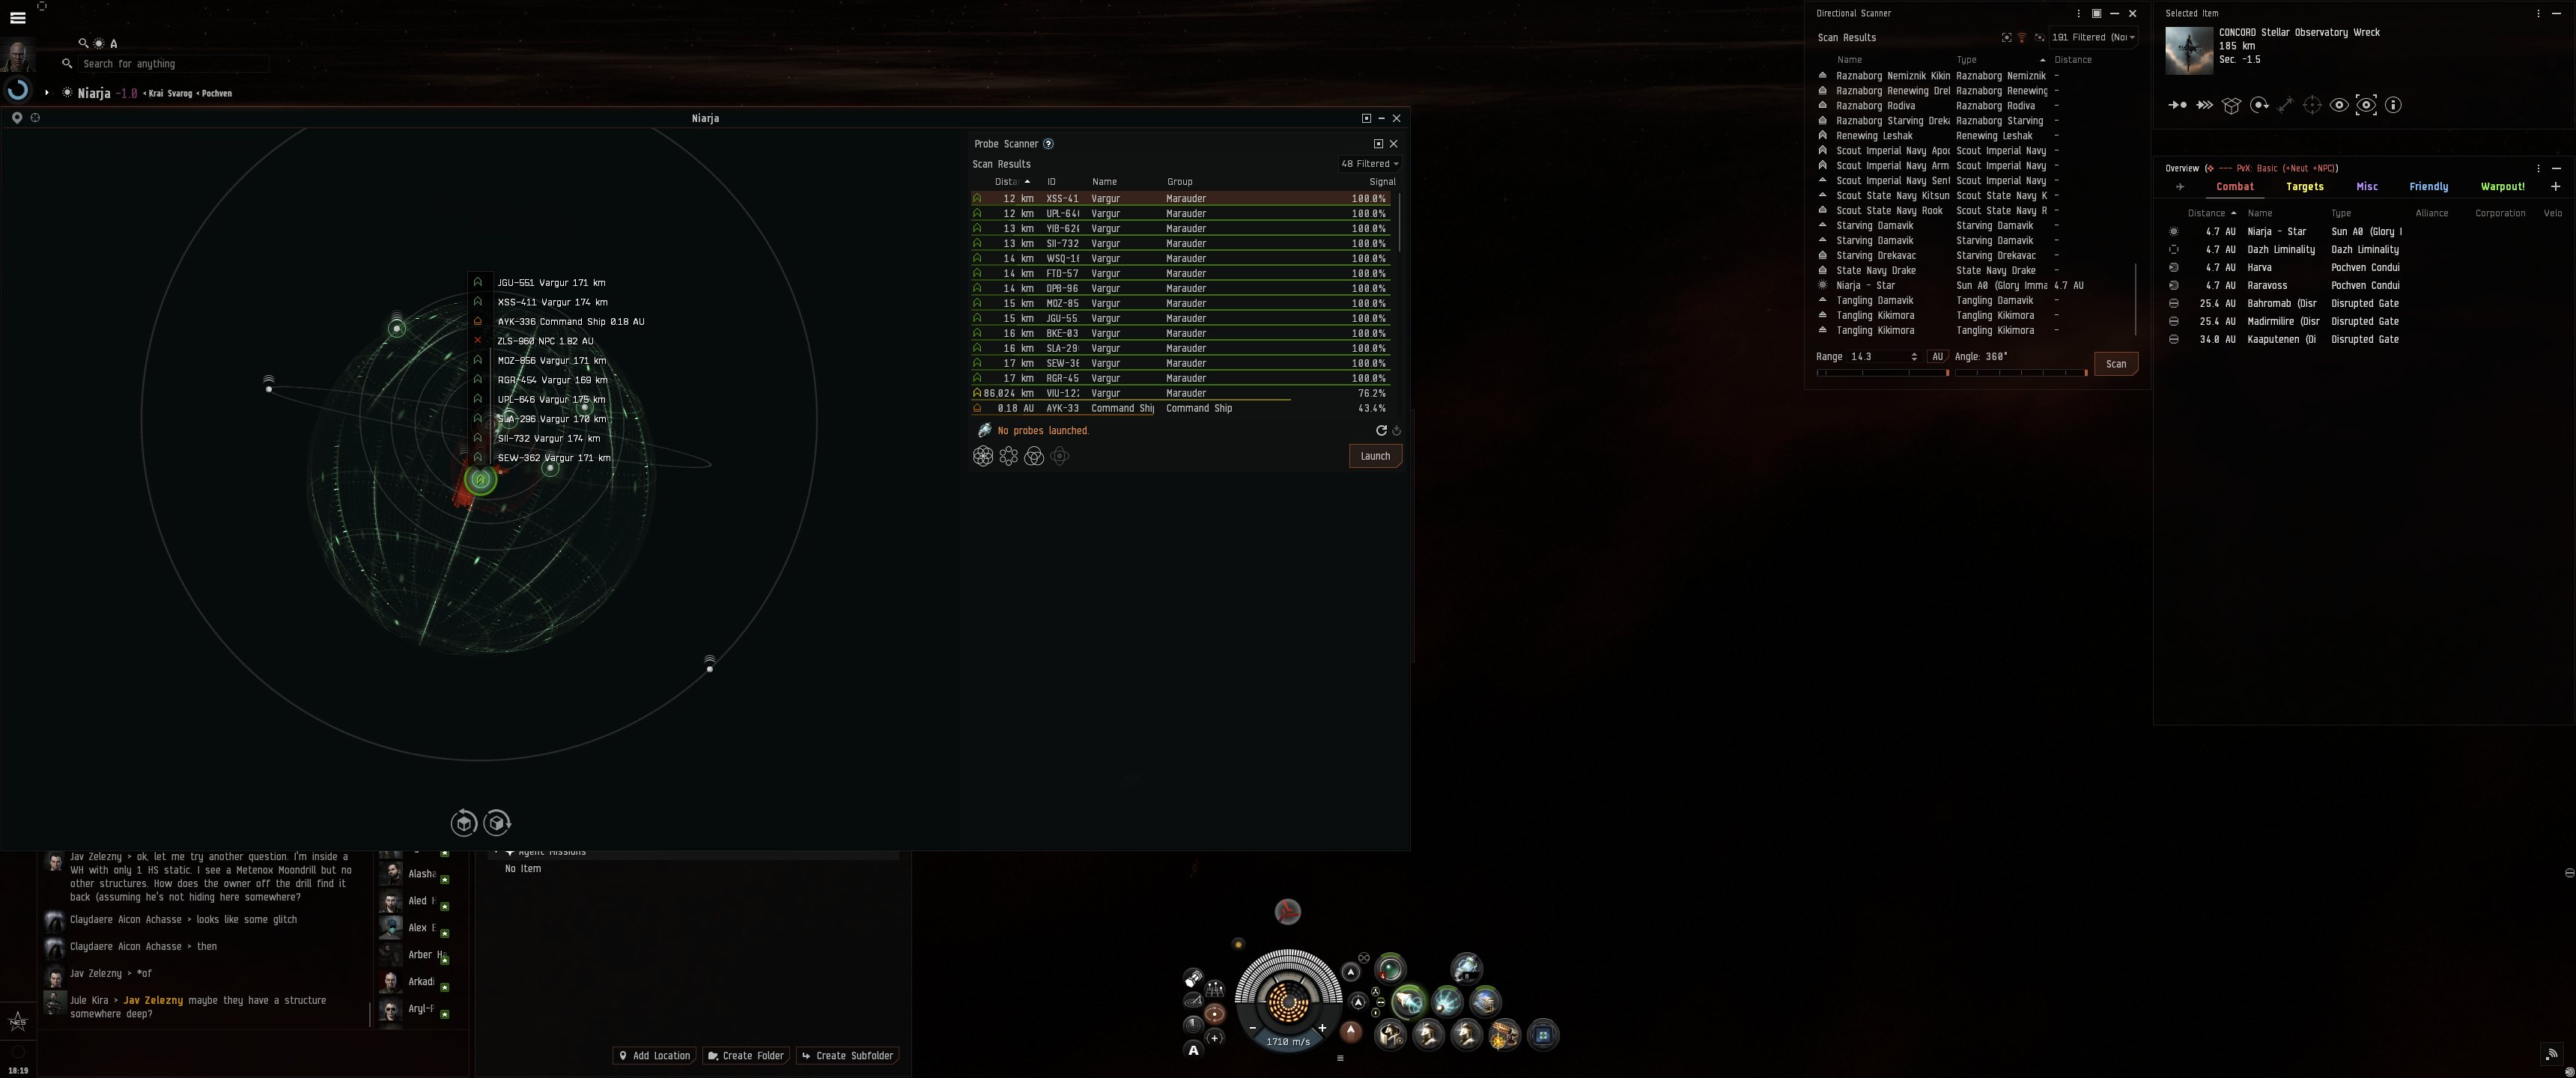The image size is (2576, 1078).
Task: Toggle the orange scan signal icon in D-Scan
Action: pyautogui.click(x=2022, y=38)
